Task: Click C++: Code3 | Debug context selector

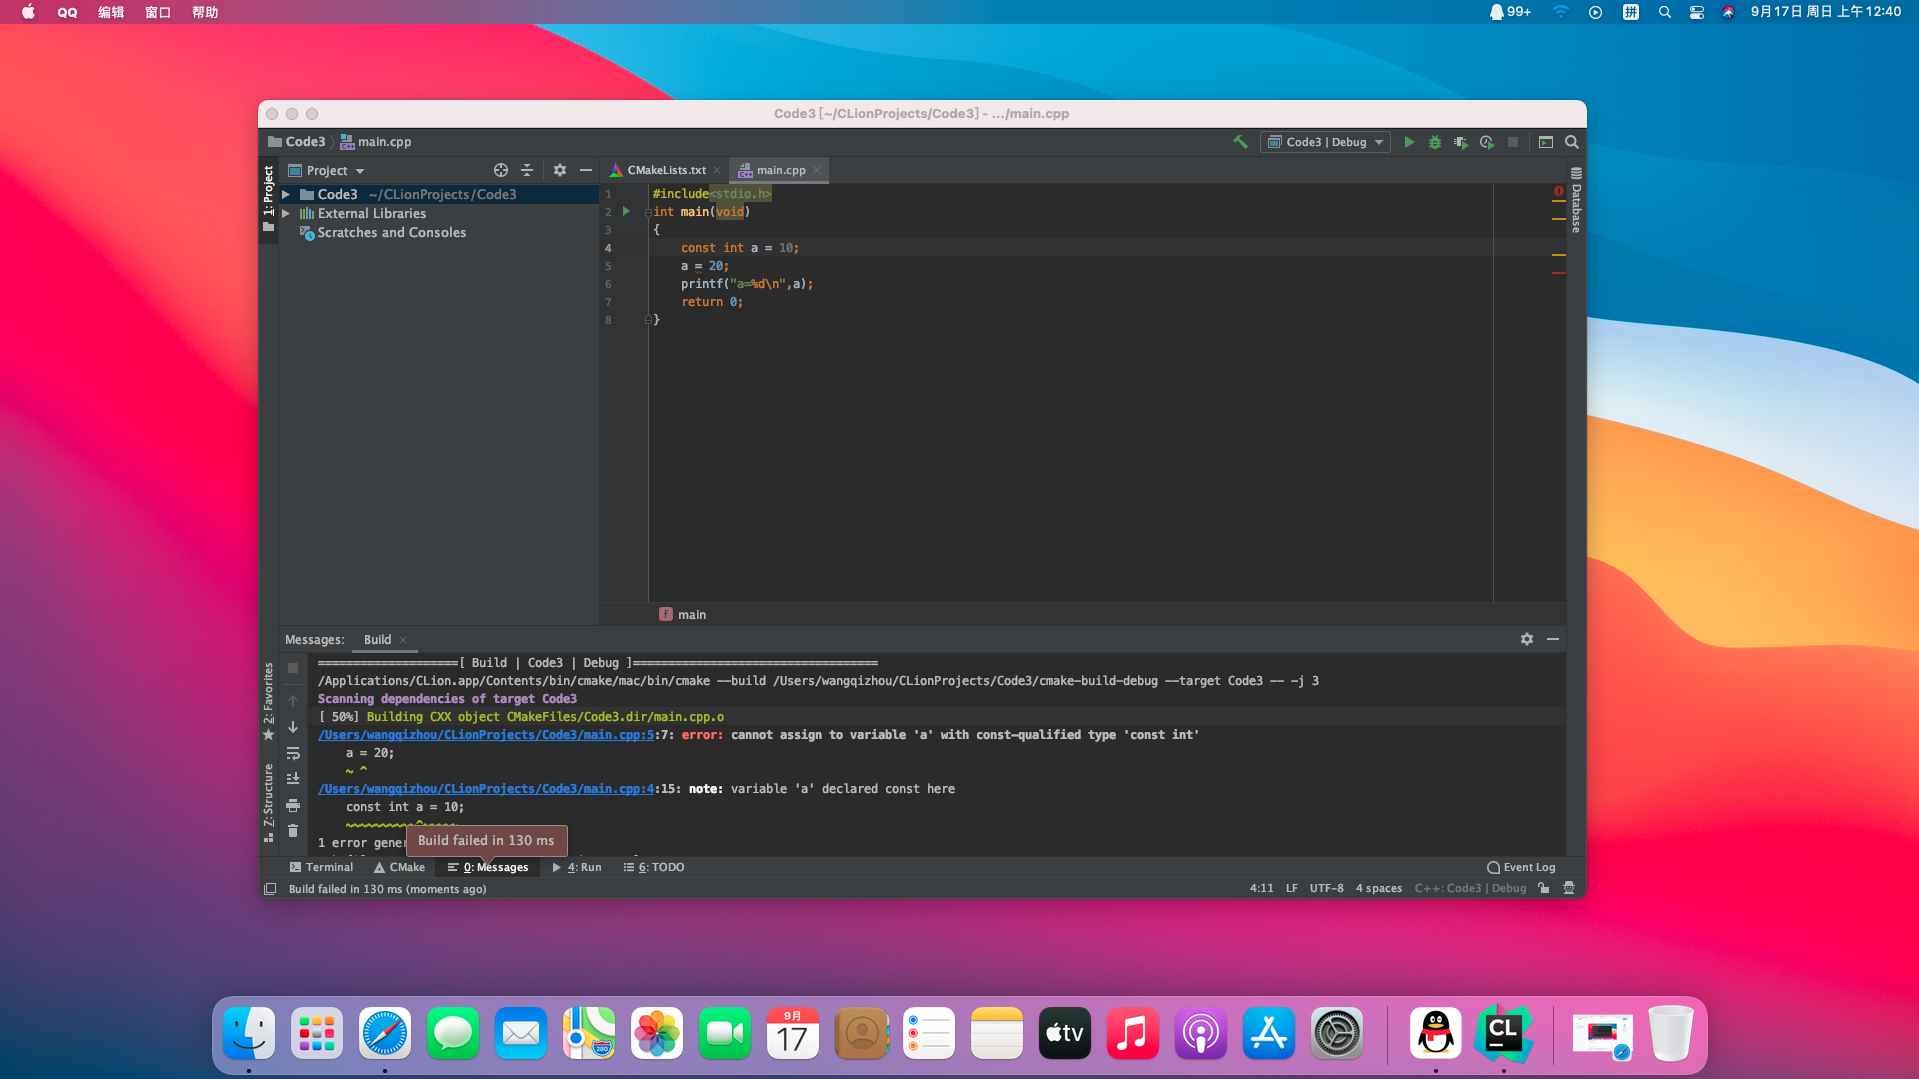Action: tap(1470, 888)
